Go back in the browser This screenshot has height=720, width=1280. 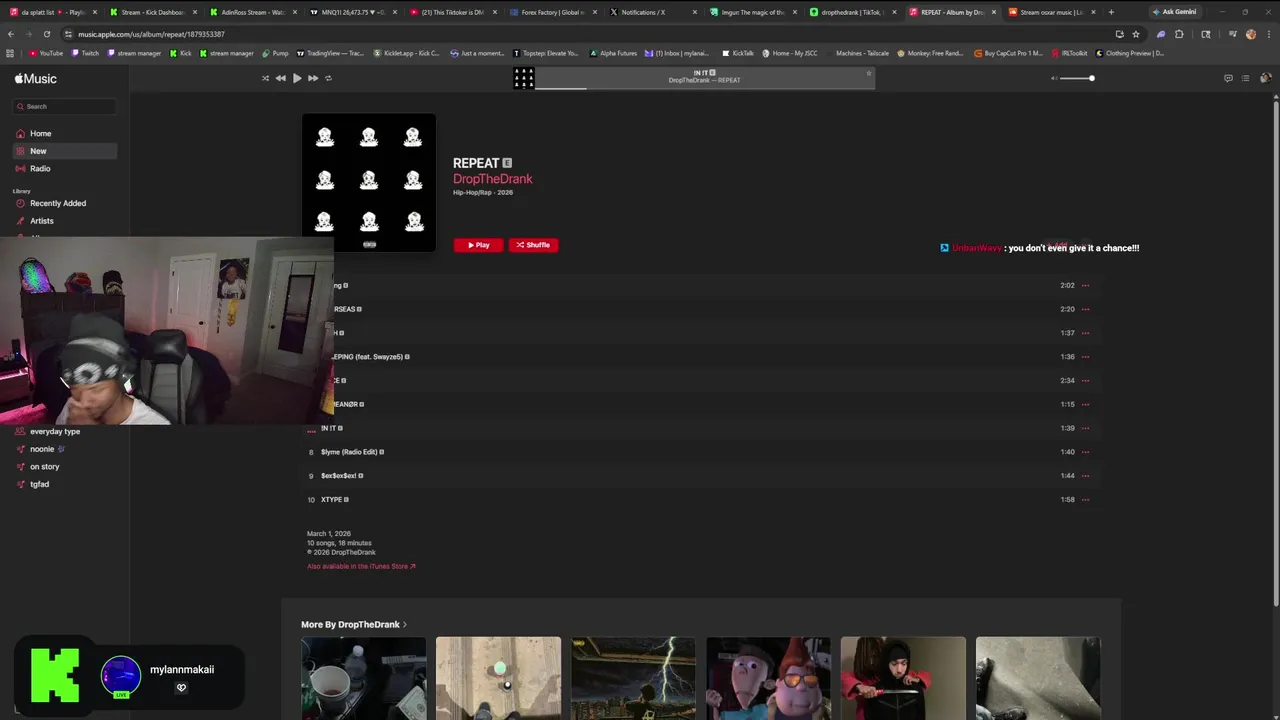pos(11,34)
